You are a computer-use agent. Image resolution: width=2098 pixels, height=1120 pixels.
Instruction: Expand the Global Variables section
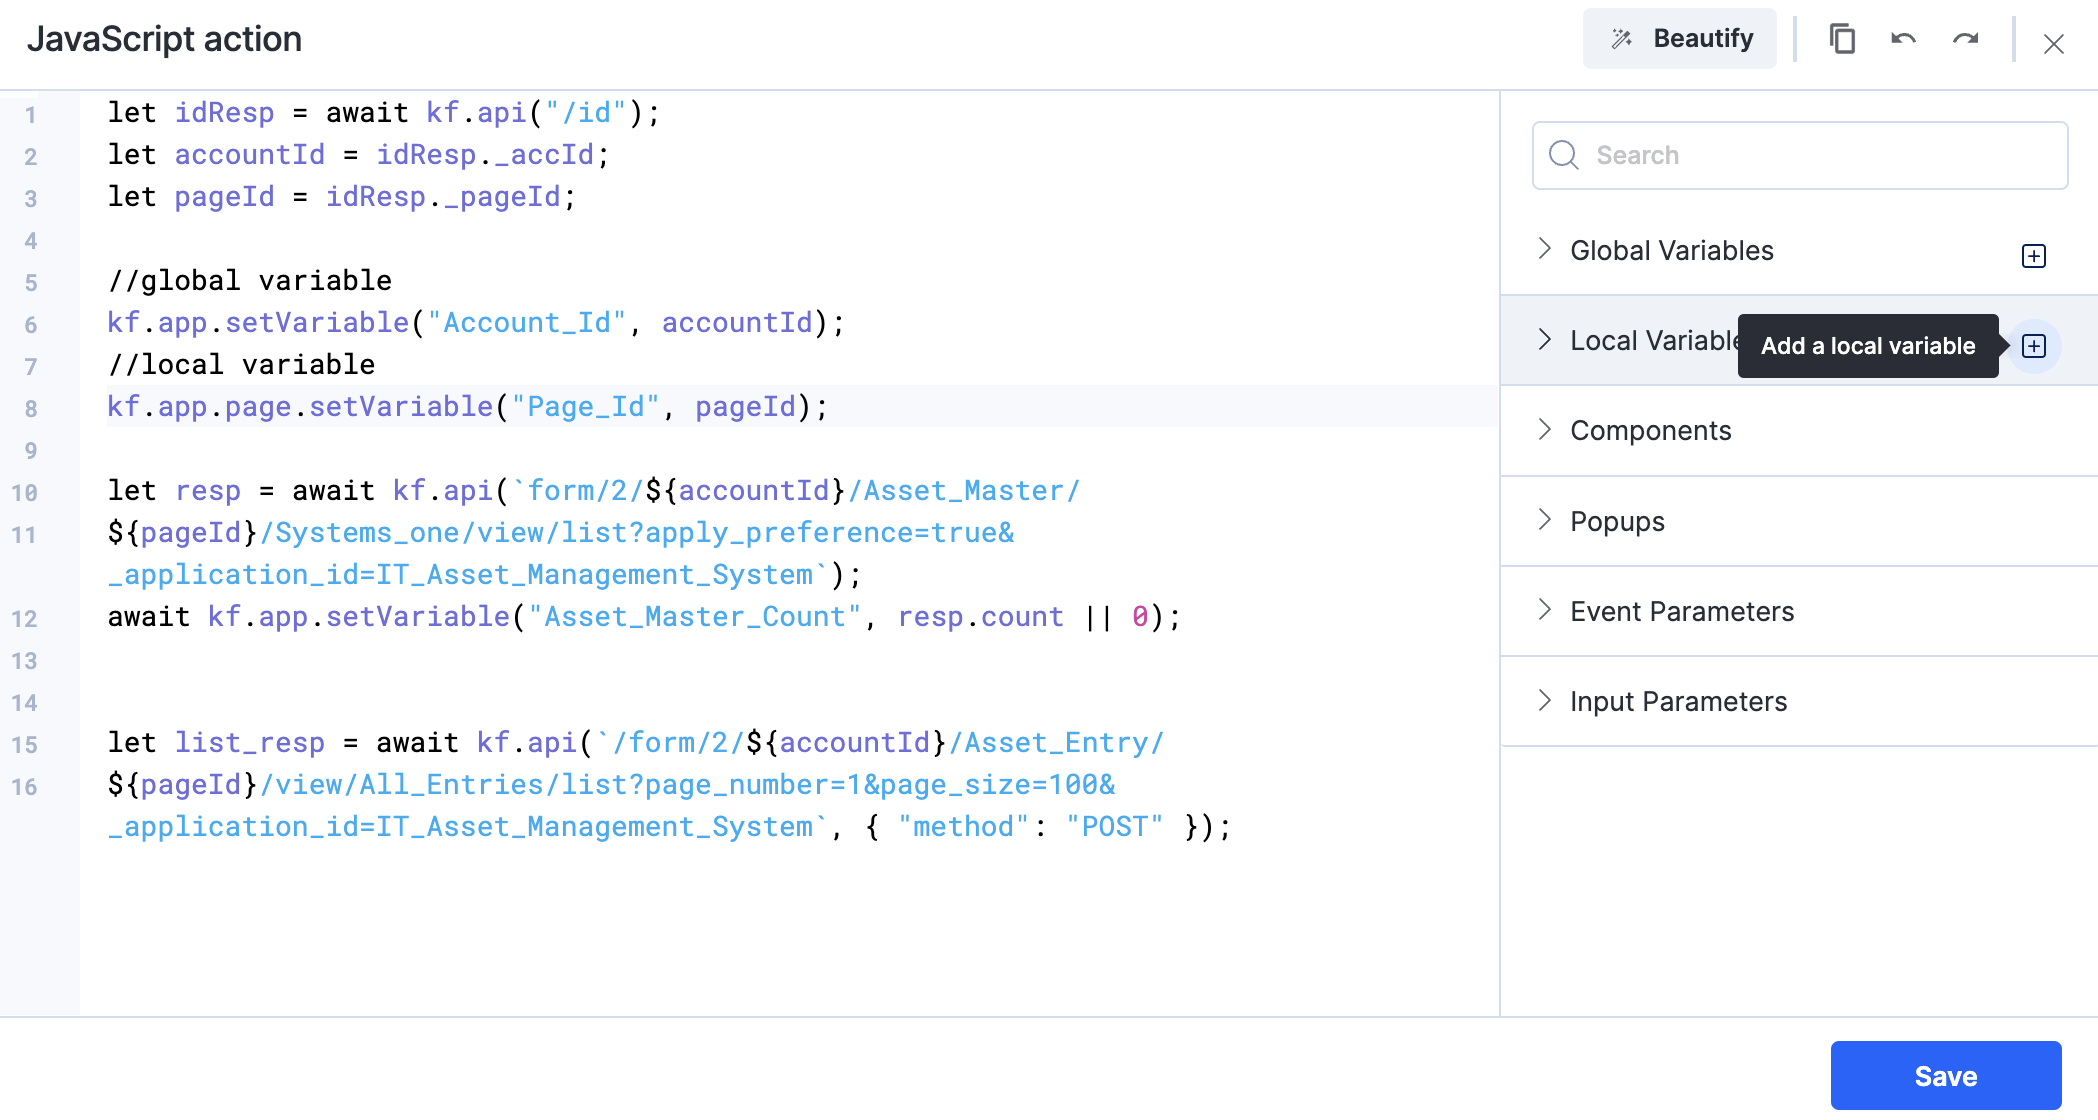click(x=1544, y=250)
